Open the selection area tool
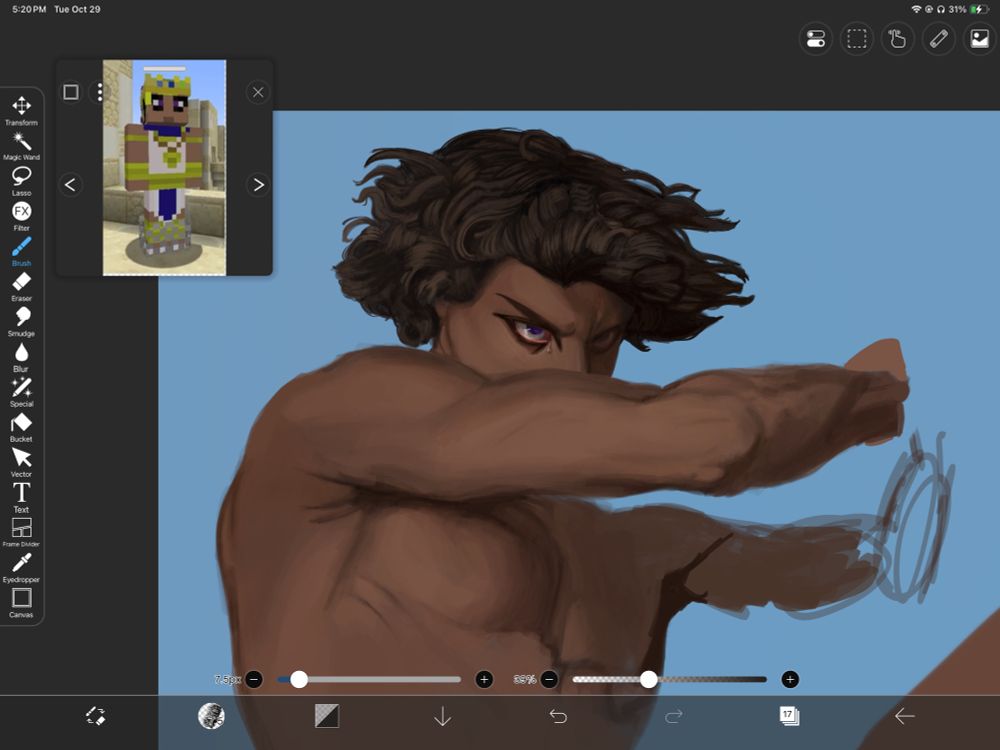 pos(857,39)
